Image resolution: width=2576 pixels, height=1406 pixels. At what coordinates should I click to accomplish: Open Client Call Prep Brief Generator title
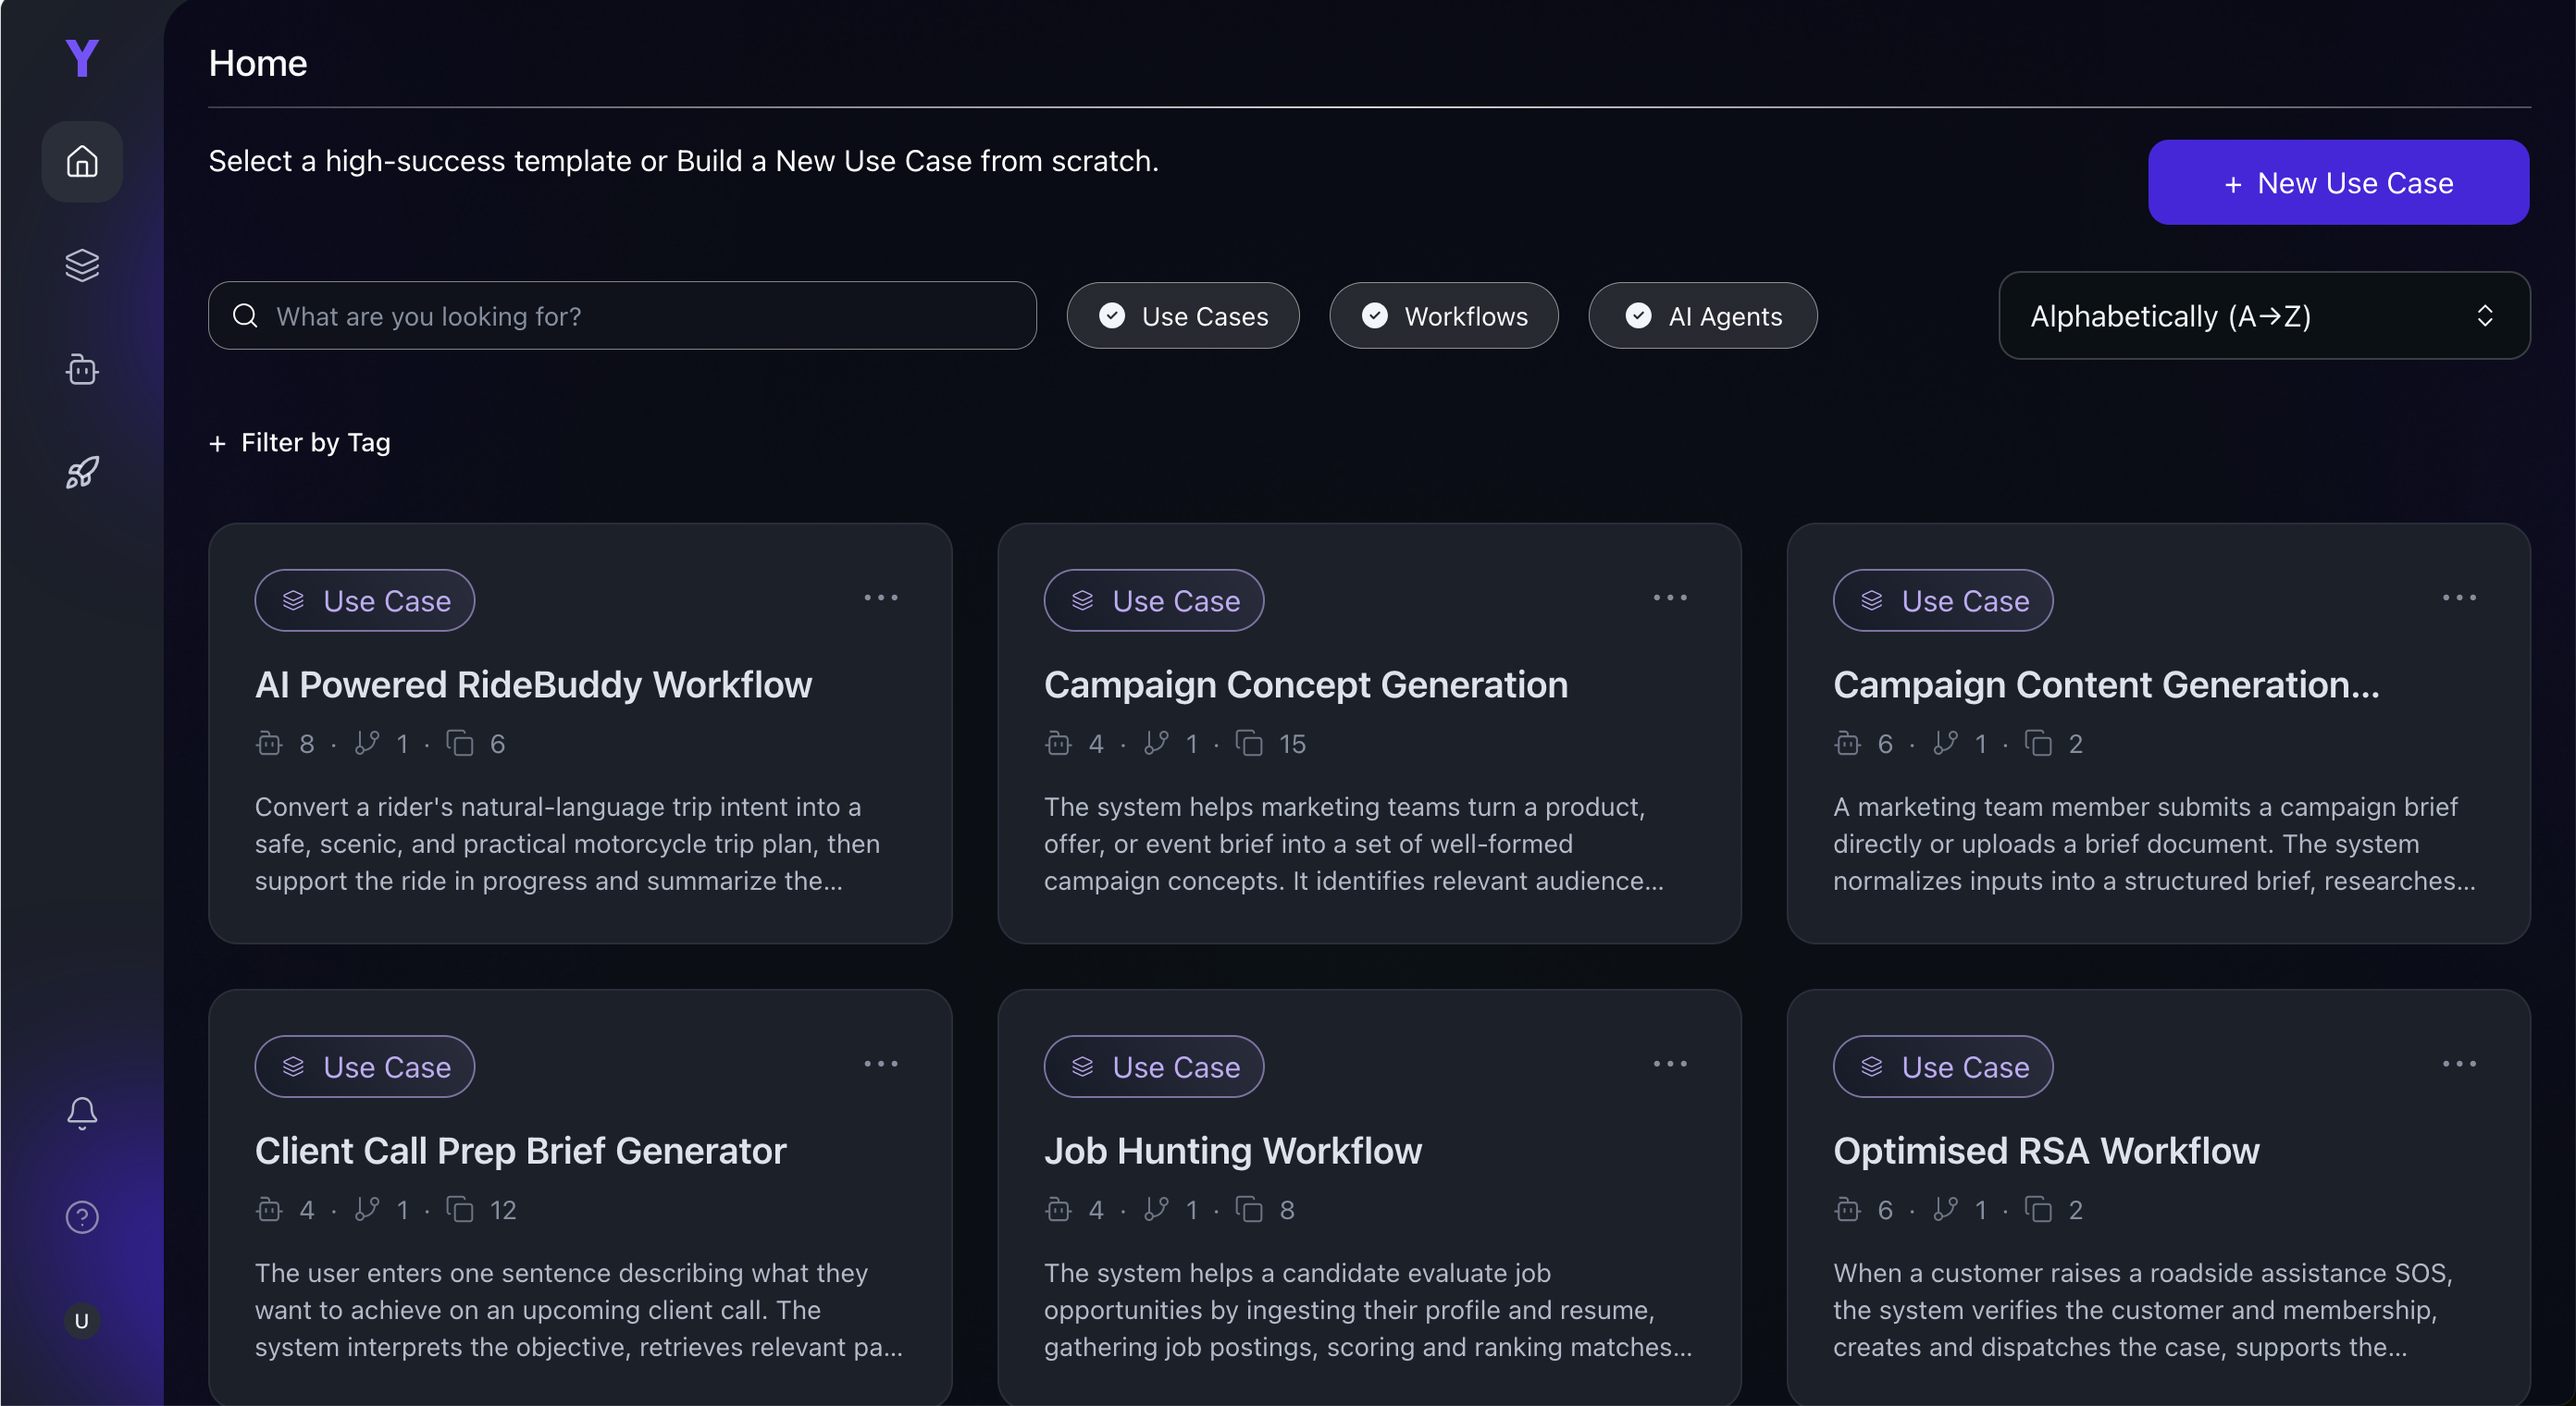click(520, 1151)
